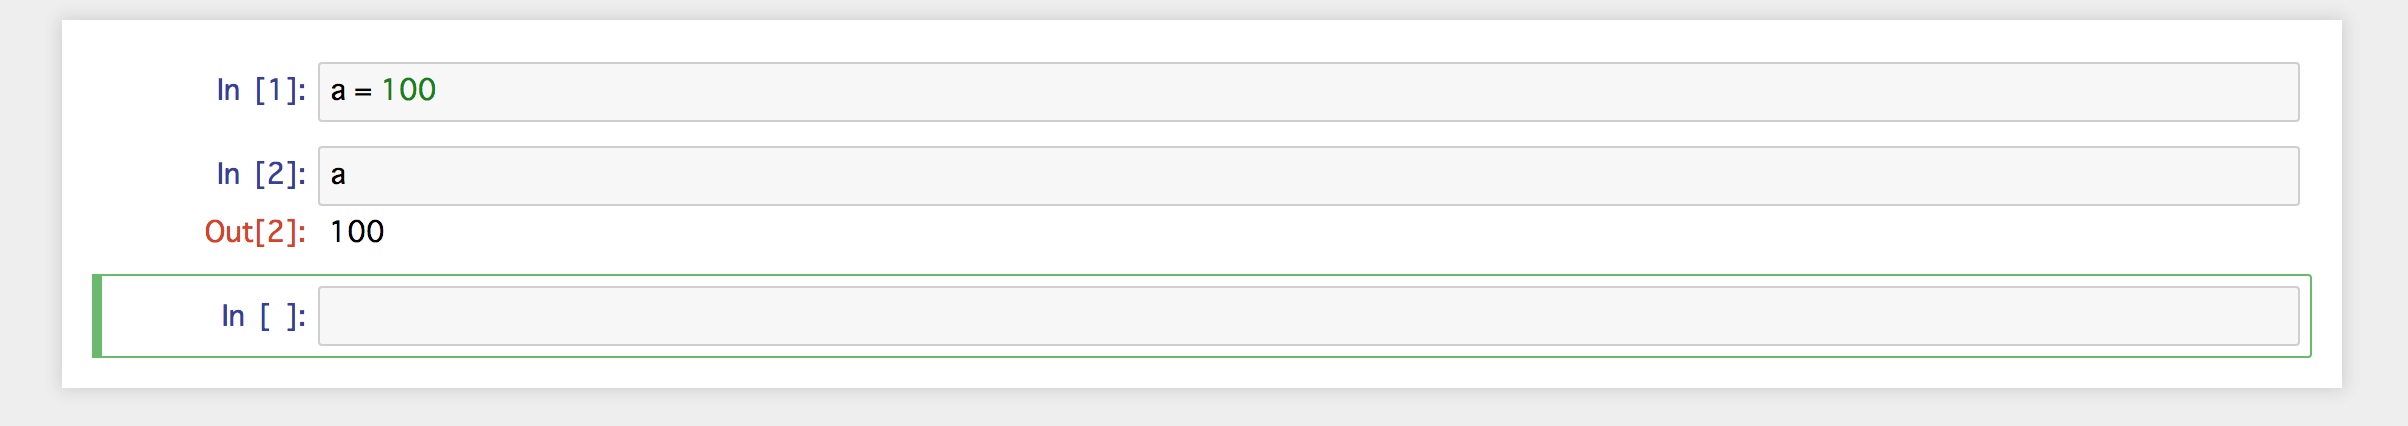The height and width of the screenshot is (426, 2408).
Task: Click white gap between first and second cells
Action: coord(1308,134)
